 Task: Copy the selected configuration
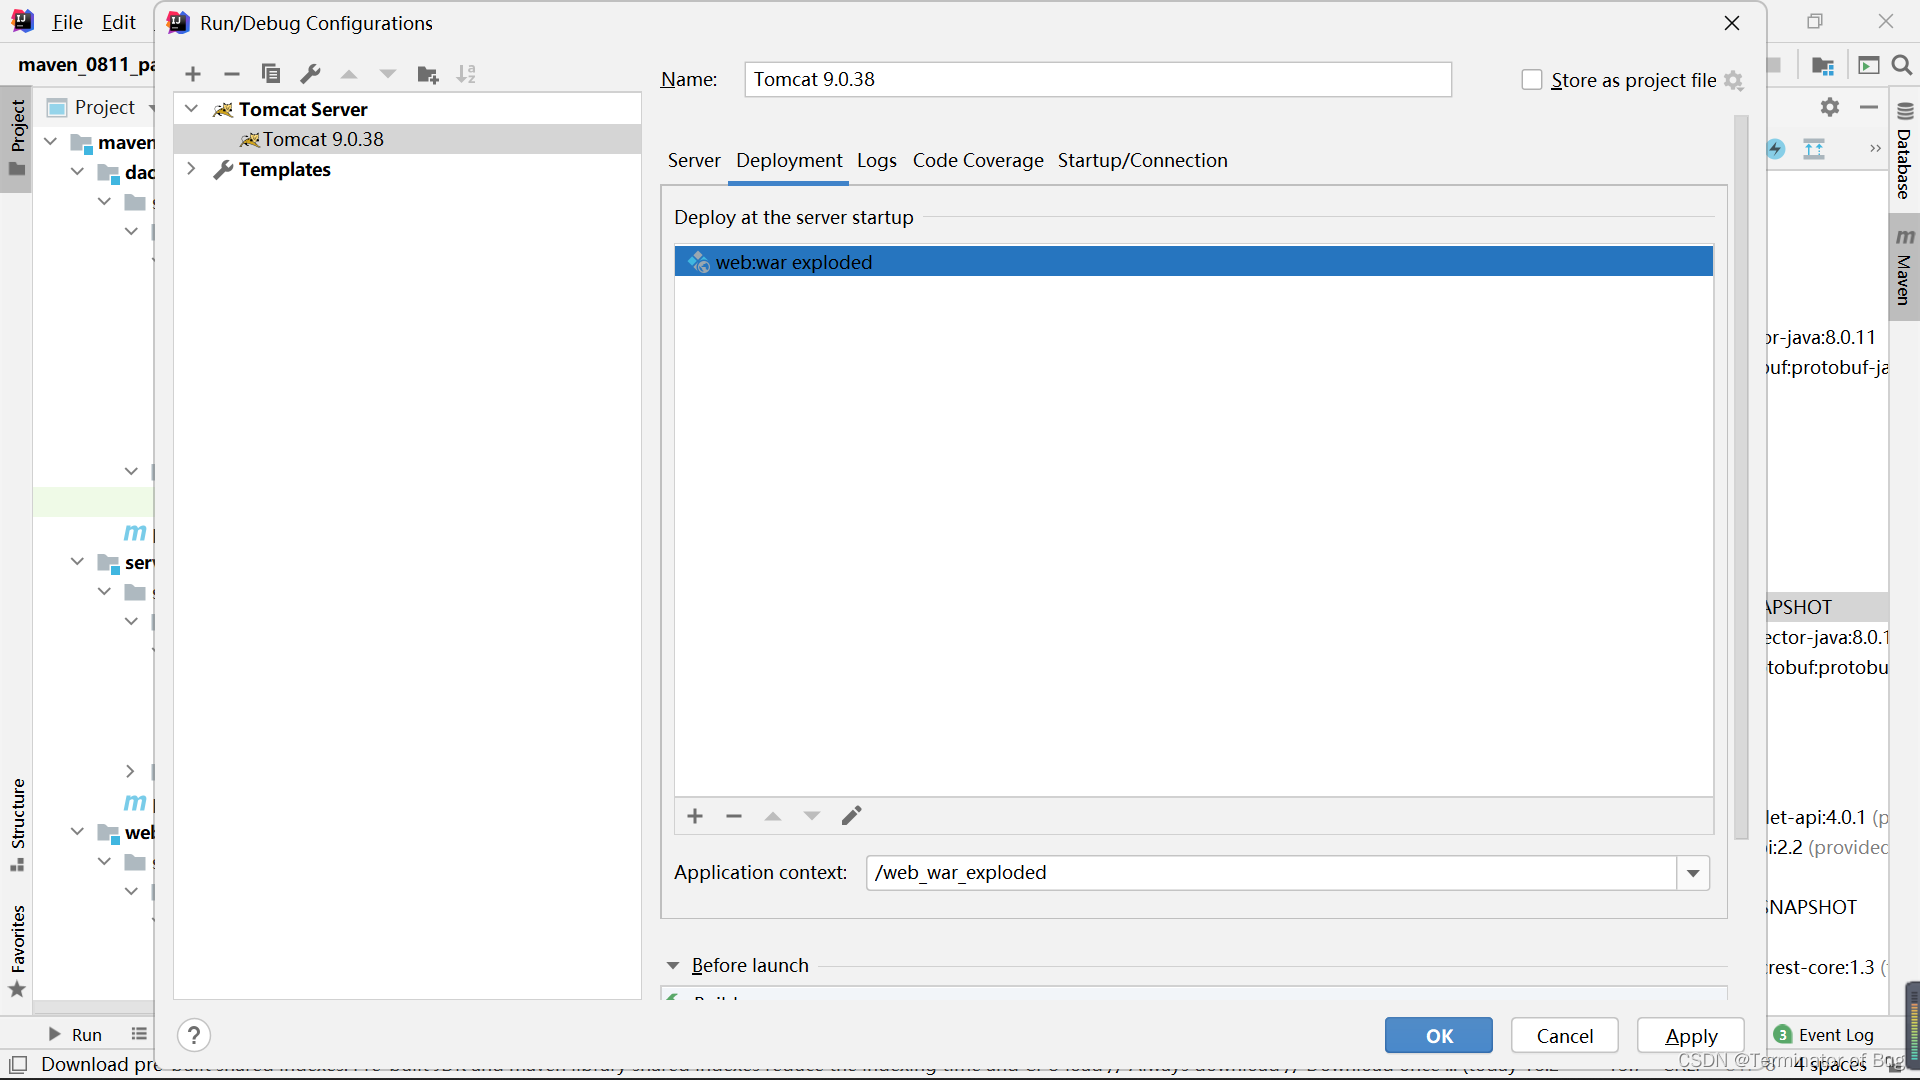[x=271, y=74]
